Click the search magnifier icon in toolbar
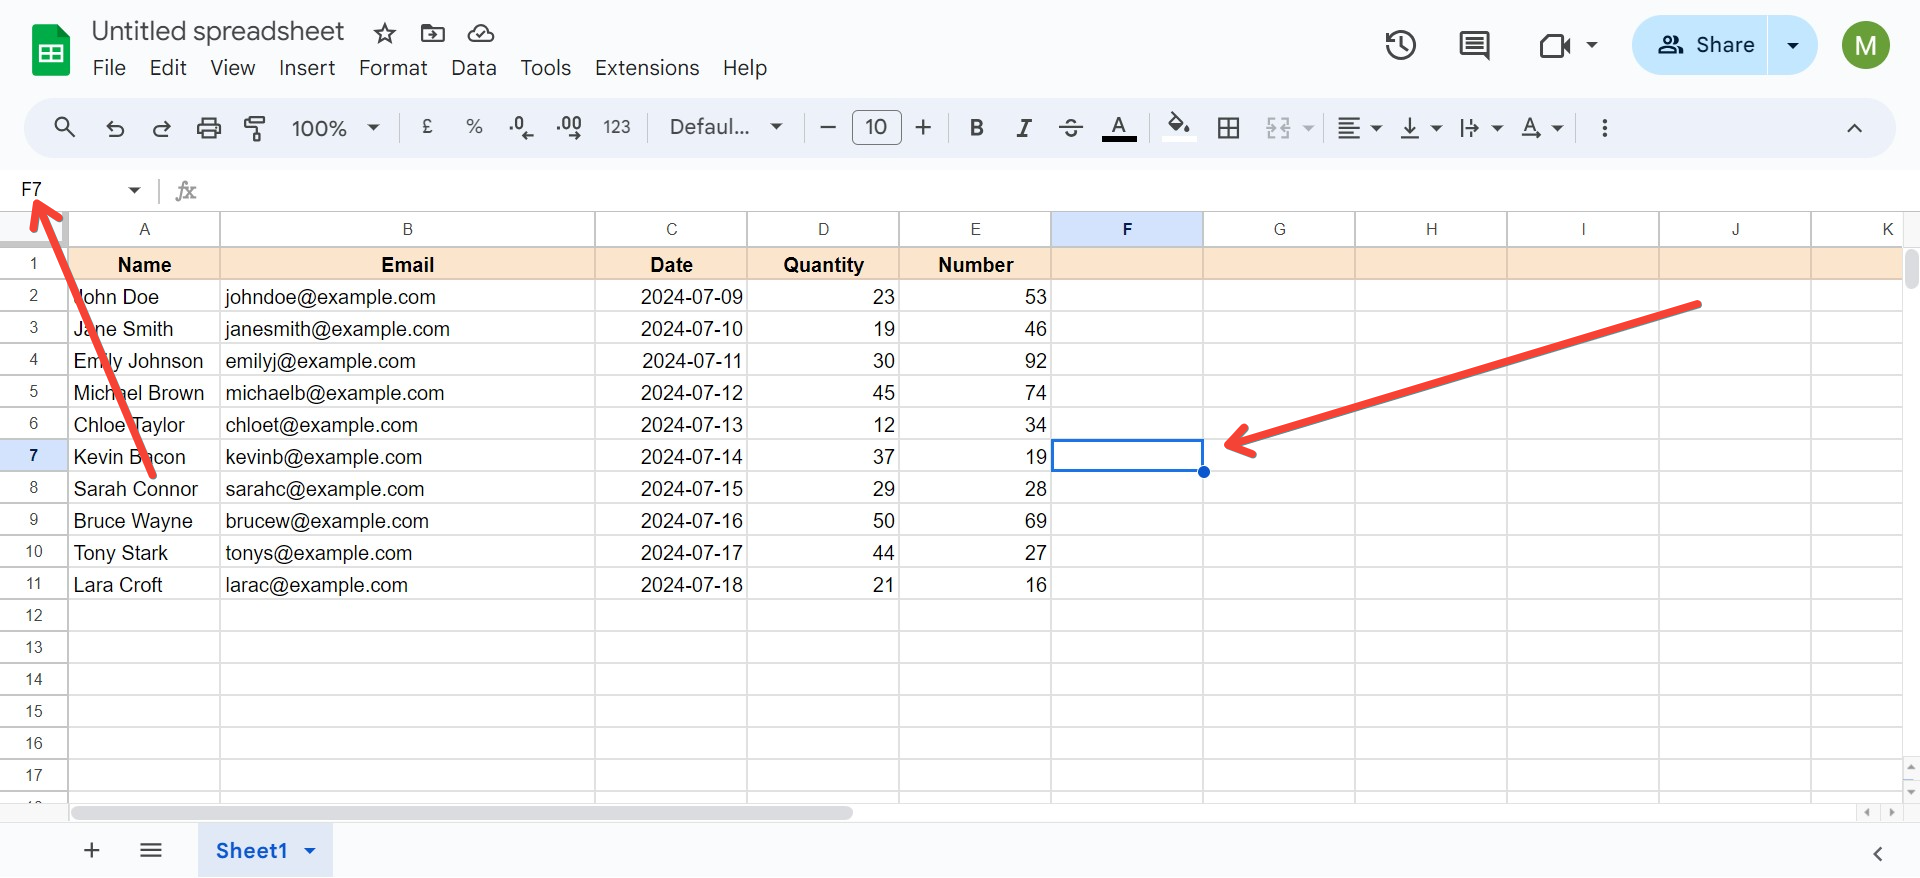The height and width of the screenshot is (878, 1920). coord(65,128)
